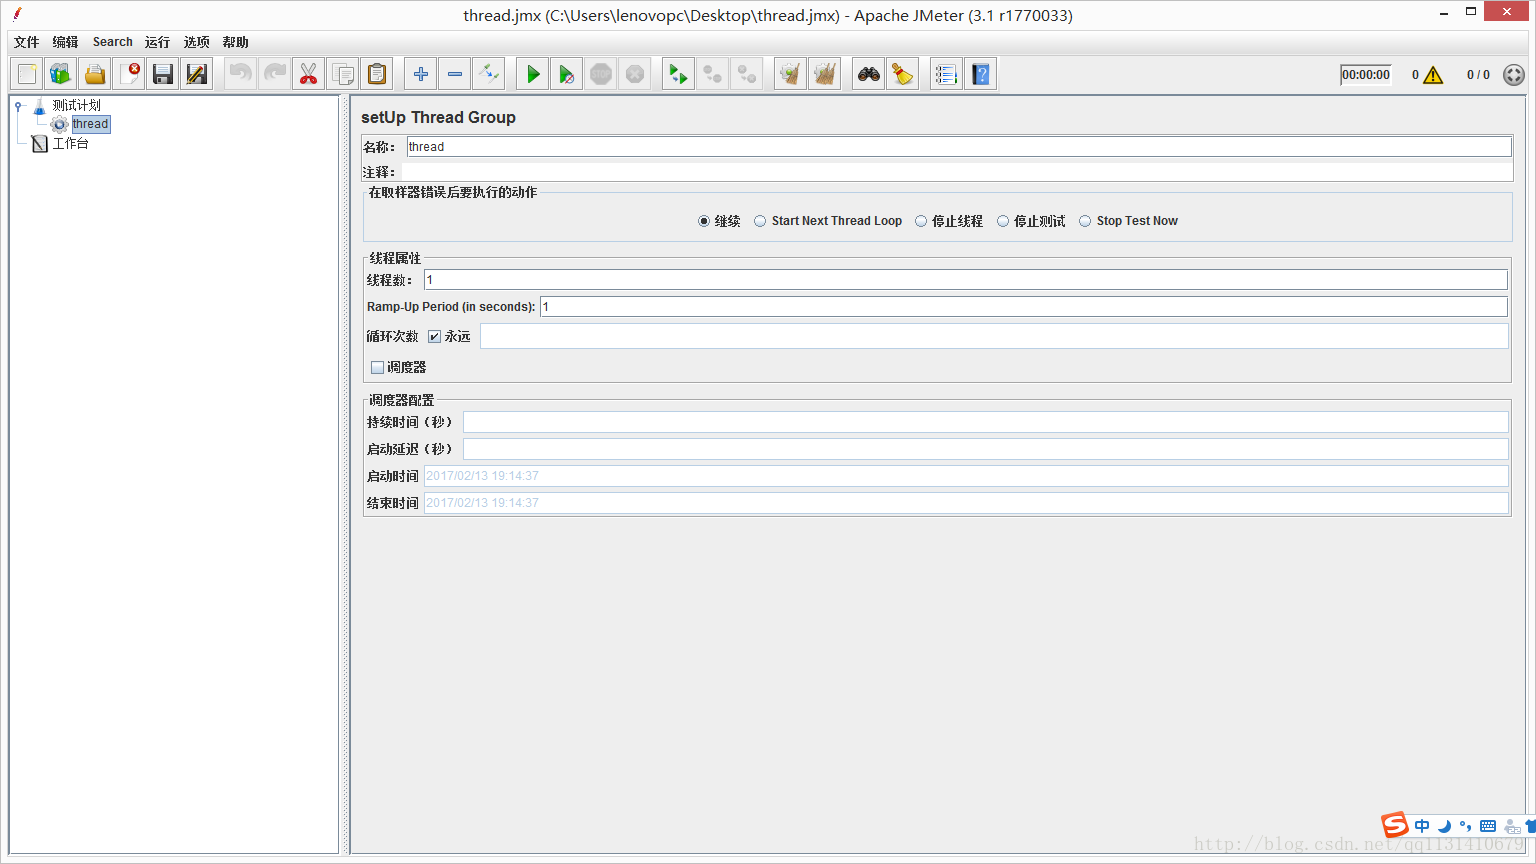
Task: Click the Shutdown test icon
Action: (x=634, y=74)
